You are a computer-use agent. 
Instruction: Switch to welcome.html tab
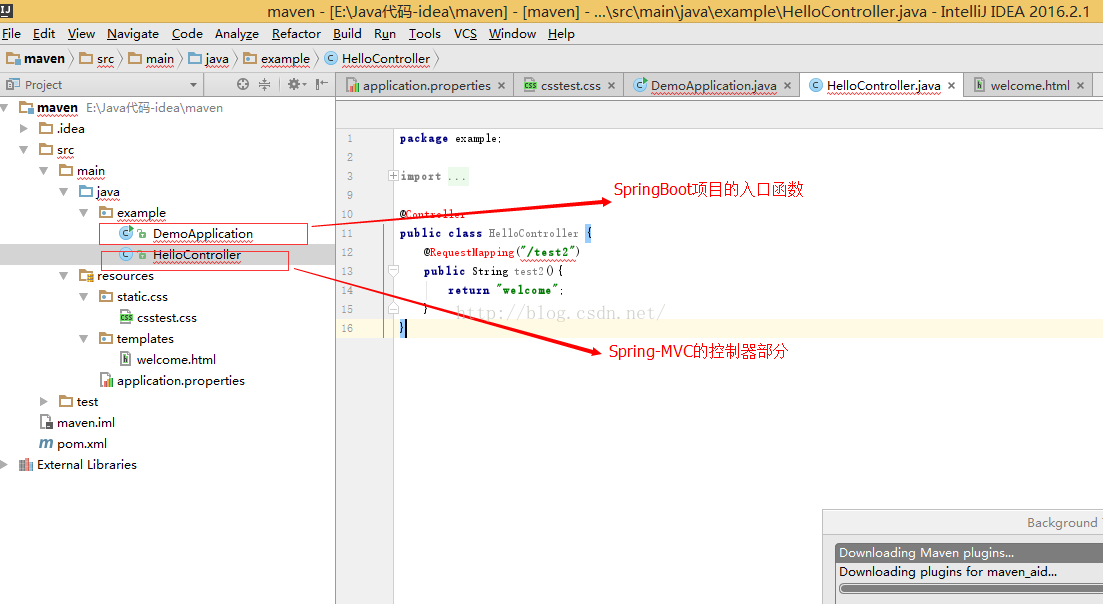[x=1030, y=85]
